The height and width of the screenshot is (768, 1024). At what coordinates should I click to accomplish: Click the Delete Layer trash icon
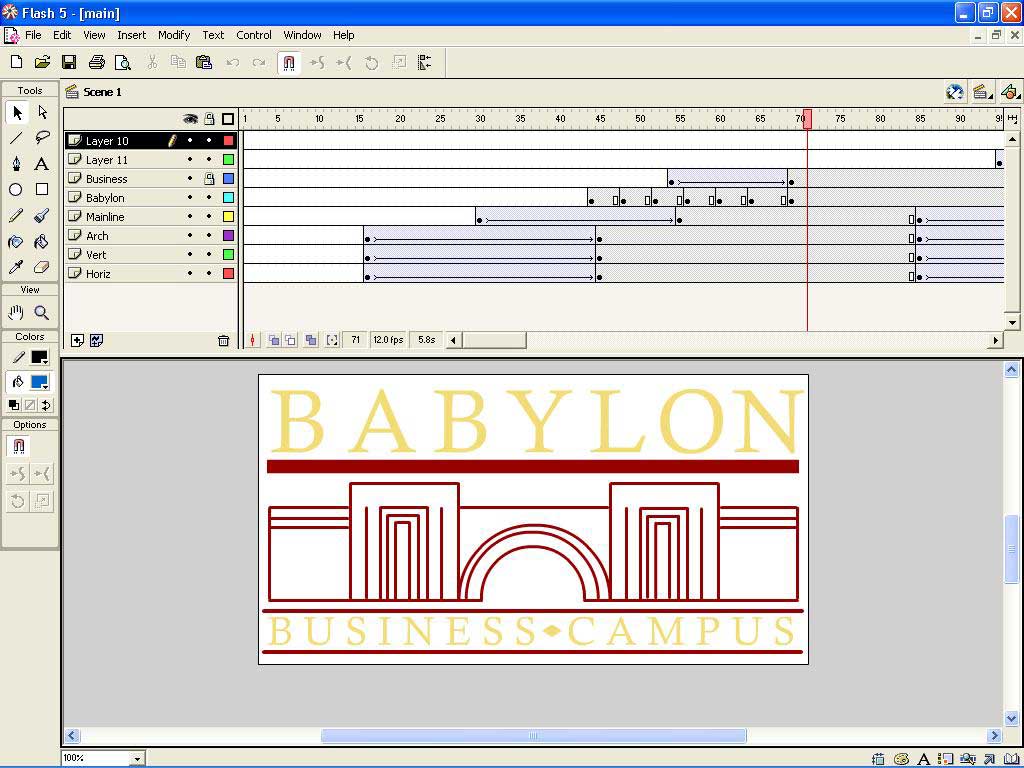tap(223, 340)
